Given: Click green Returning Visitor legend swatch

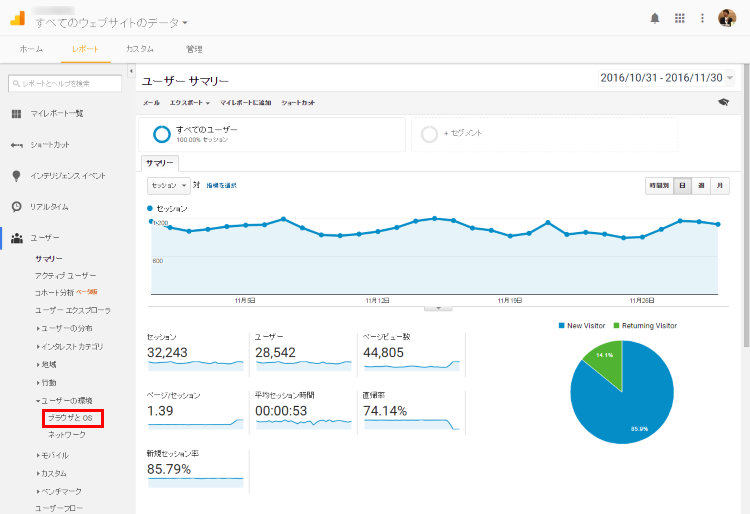Looking at the screenshot, I should pyautogui.click(x=617, y=326).
